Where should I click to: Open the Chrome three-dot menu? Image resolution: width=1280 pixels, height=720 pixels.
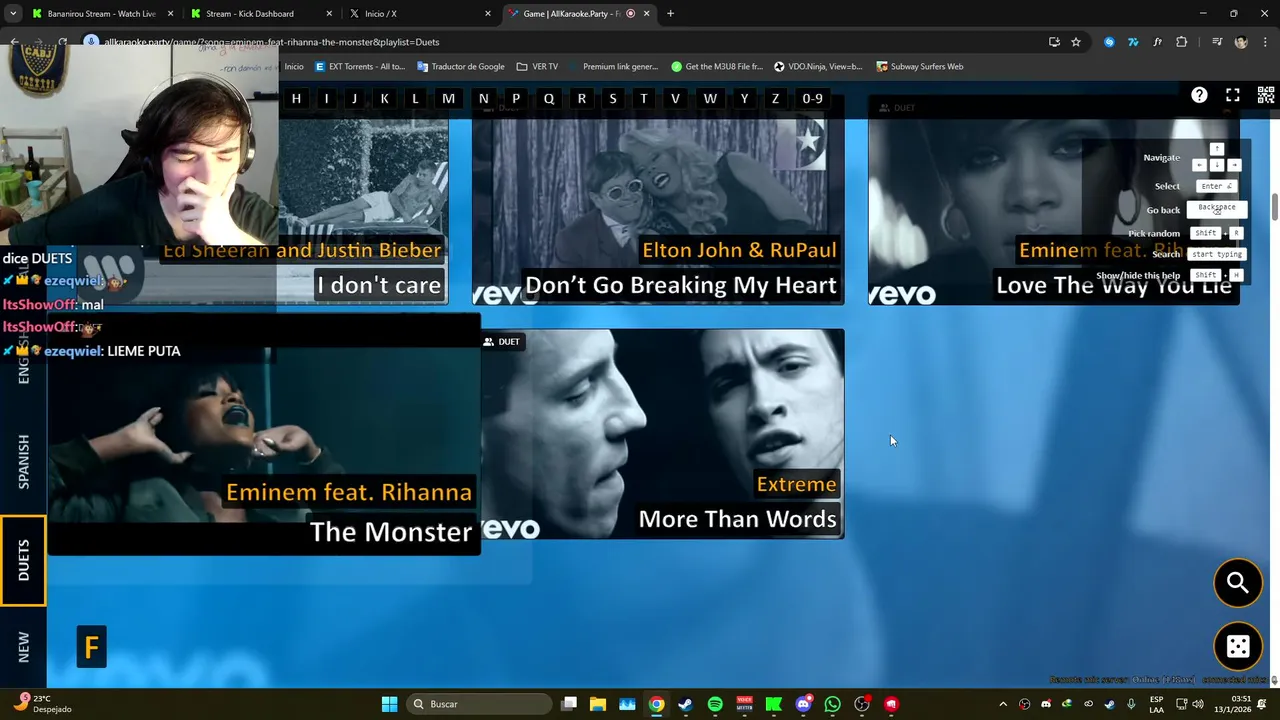[x=1265, y=42]
